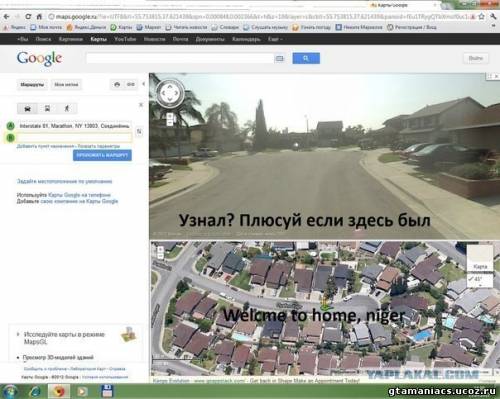Click Добавить пункт назначения link

[45, 146]
